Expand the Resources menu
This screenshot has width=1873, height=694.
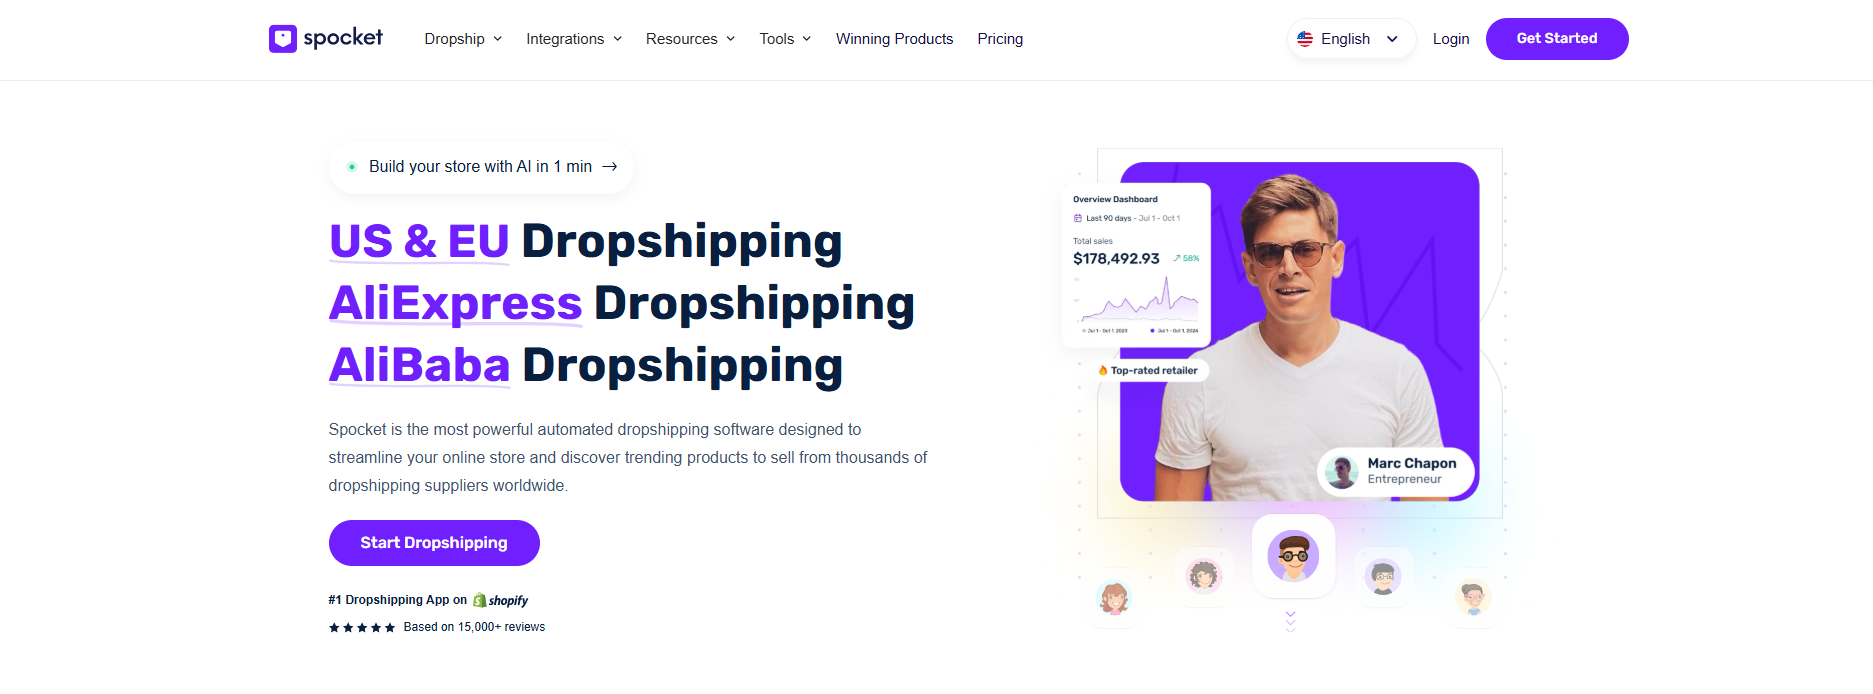click(x=690, y=39)
